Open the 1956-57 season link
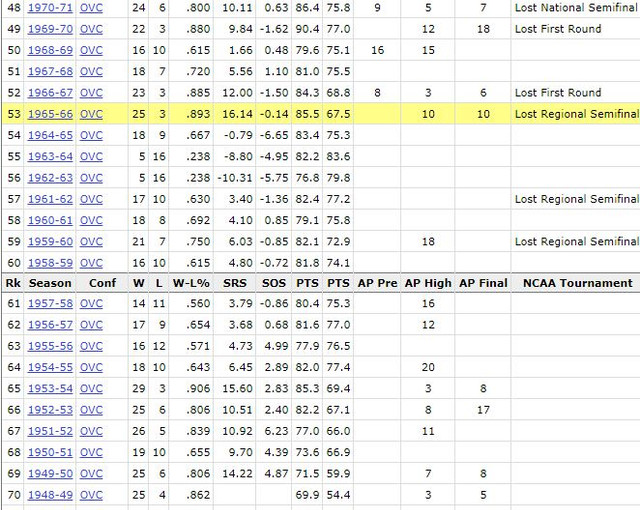Screen dimensions: 640x510 click(x=50, y=325)
